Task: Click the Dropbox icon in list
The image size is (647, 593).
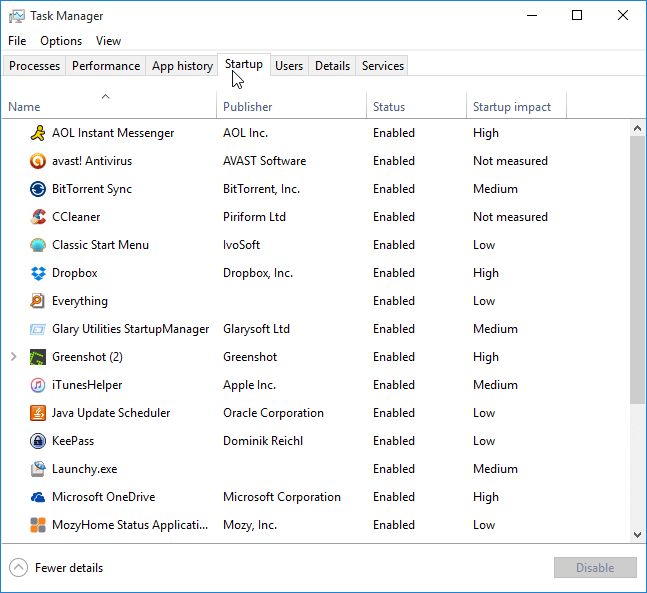Action: point(38,273)
